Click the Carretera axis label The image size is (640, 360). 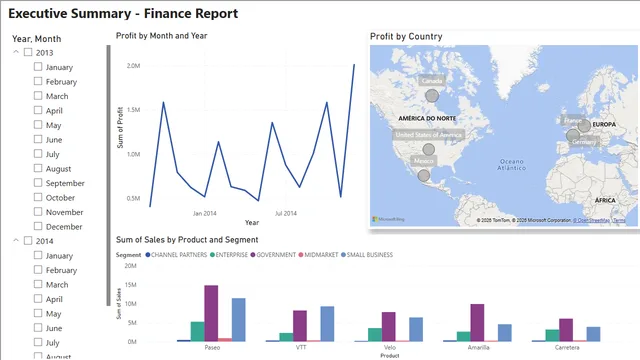pos(567,347)
